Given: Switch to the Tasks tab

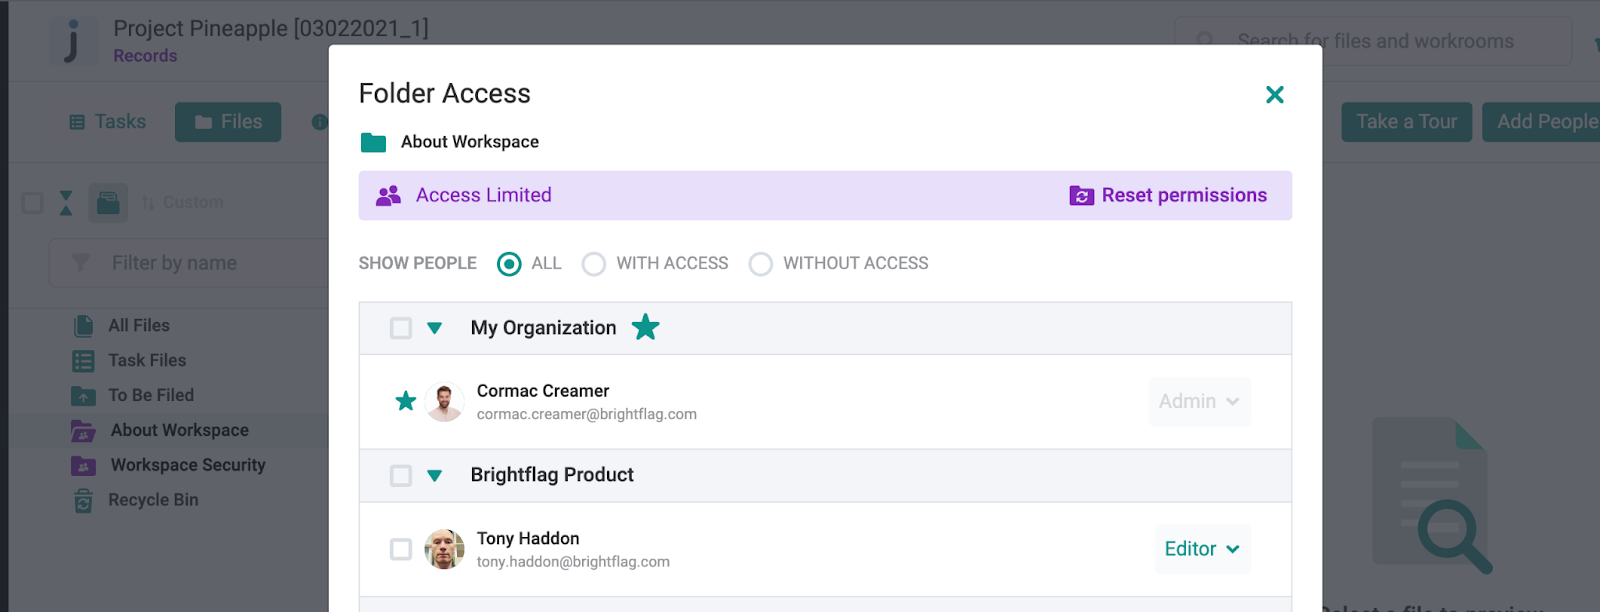Looking at the screenshot, I should (x=107, y=122).
